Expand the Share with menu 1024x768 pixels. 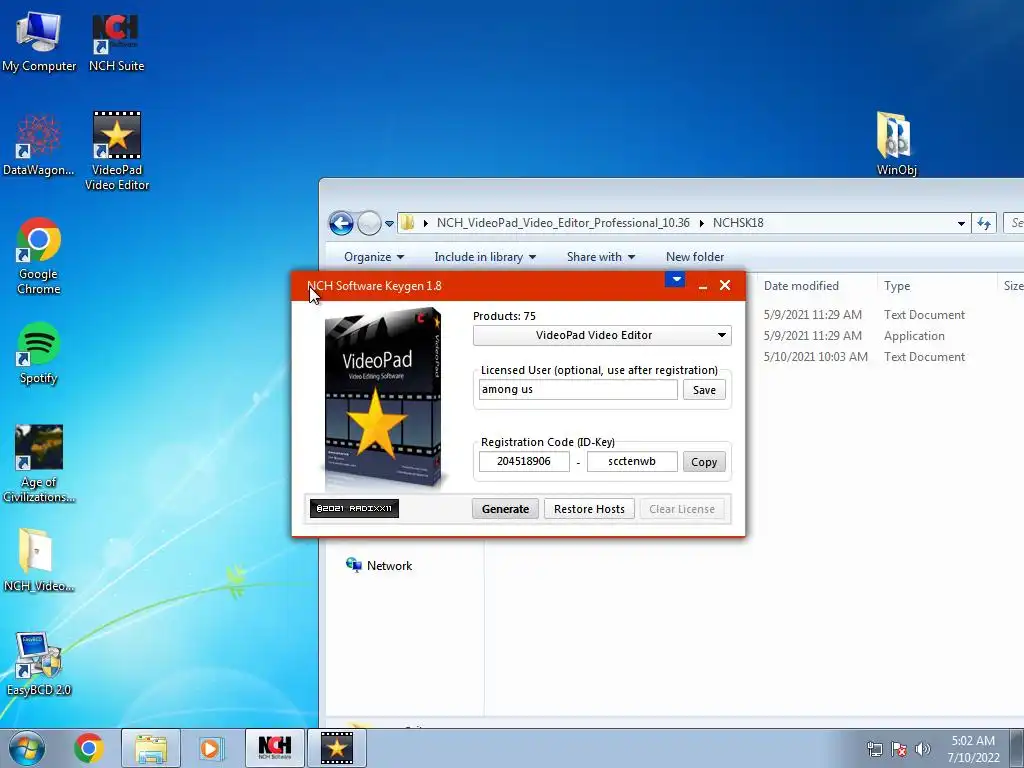point(601,257)
